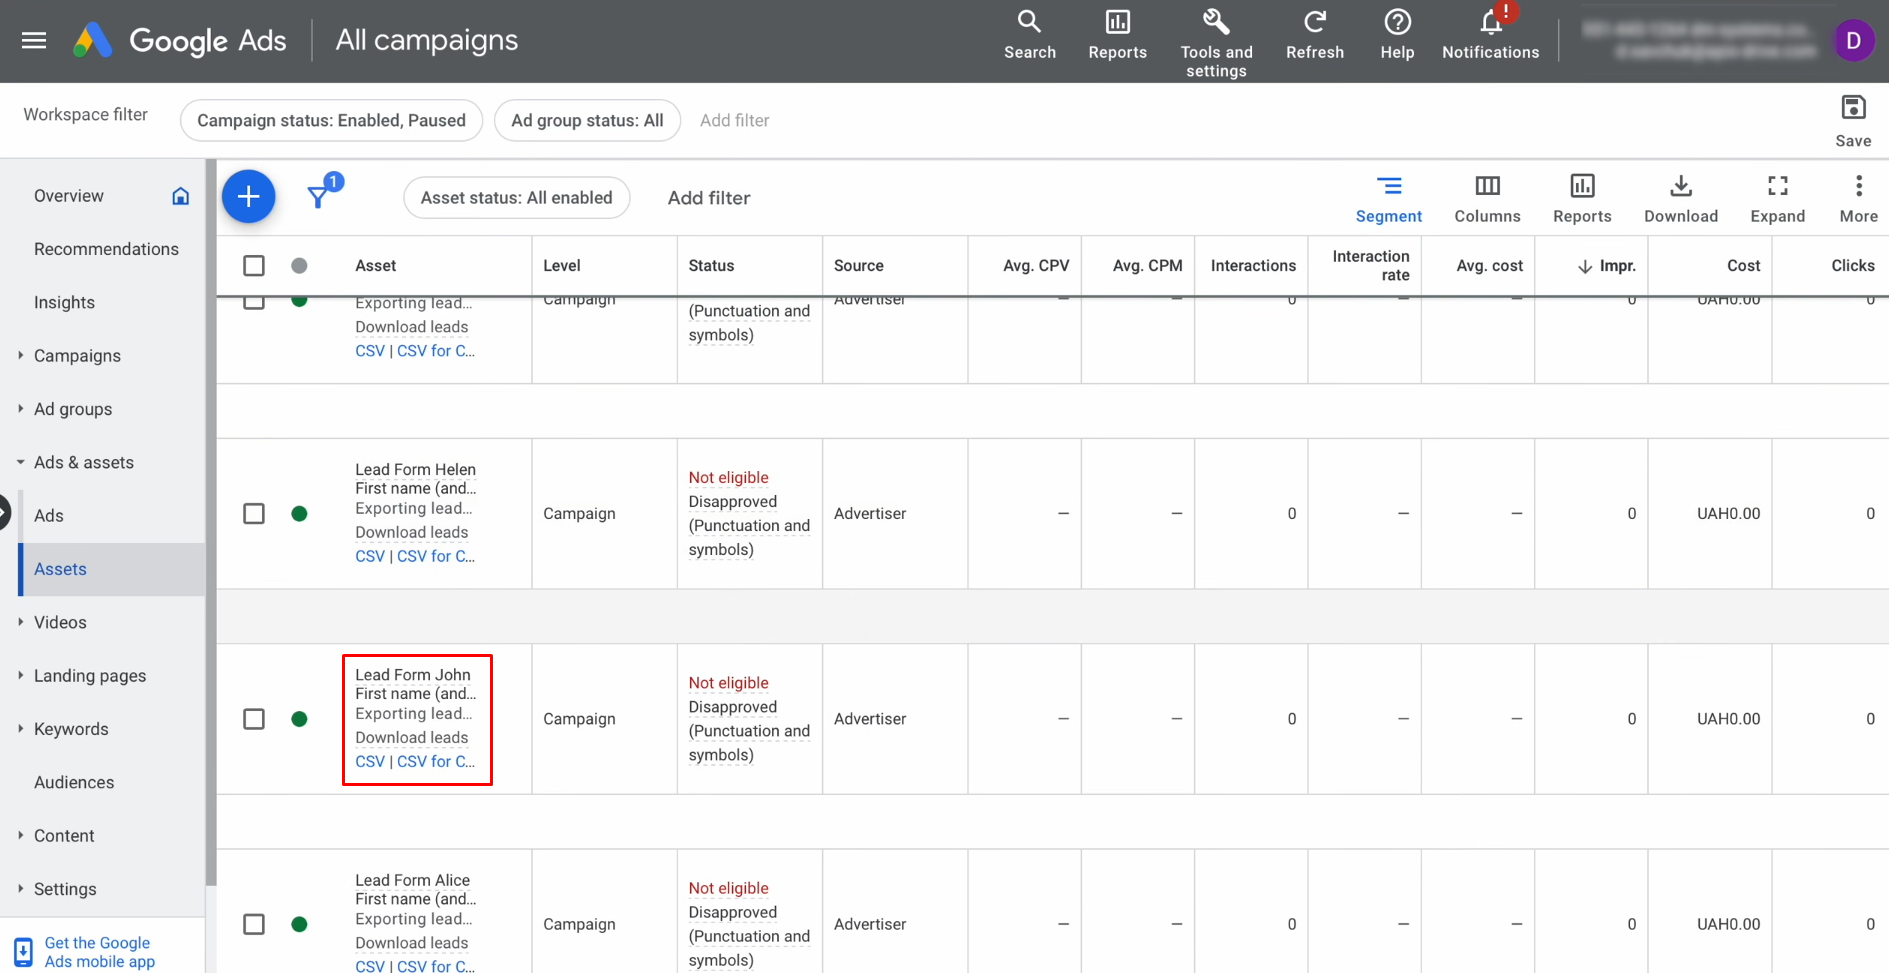Click the blue plus add asset button

pos(248,197)
